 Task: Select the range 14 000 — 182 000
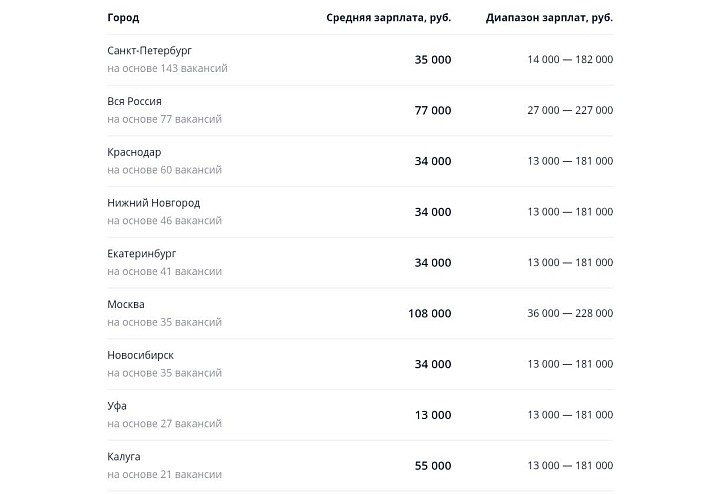570,60
